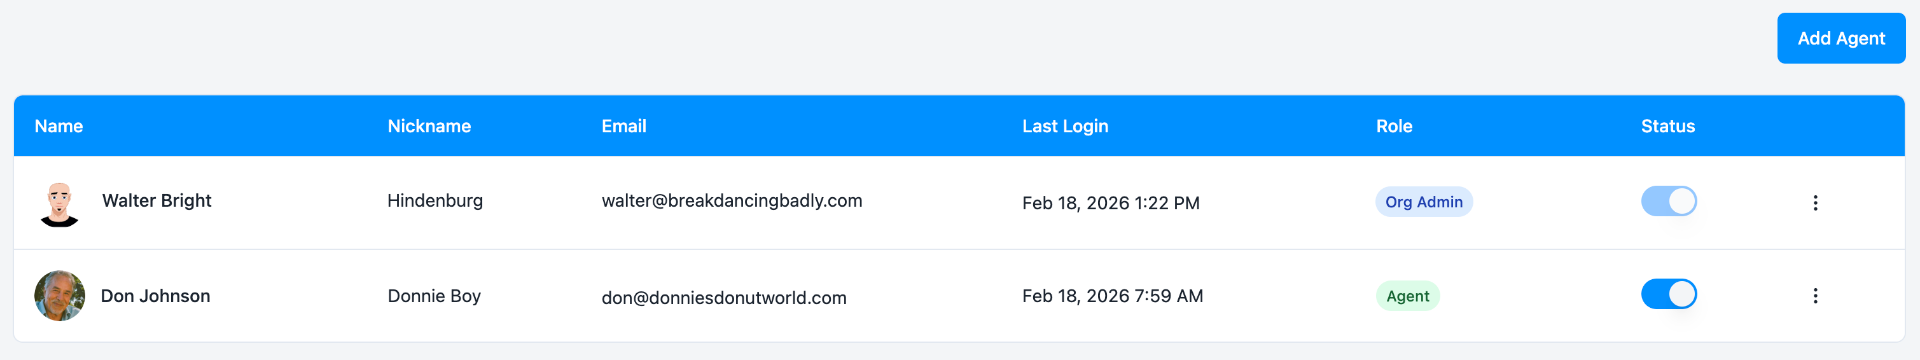Click the Role column header
The width and height of the screenshot is (1920, 360).
click(x=1394, y=126)
